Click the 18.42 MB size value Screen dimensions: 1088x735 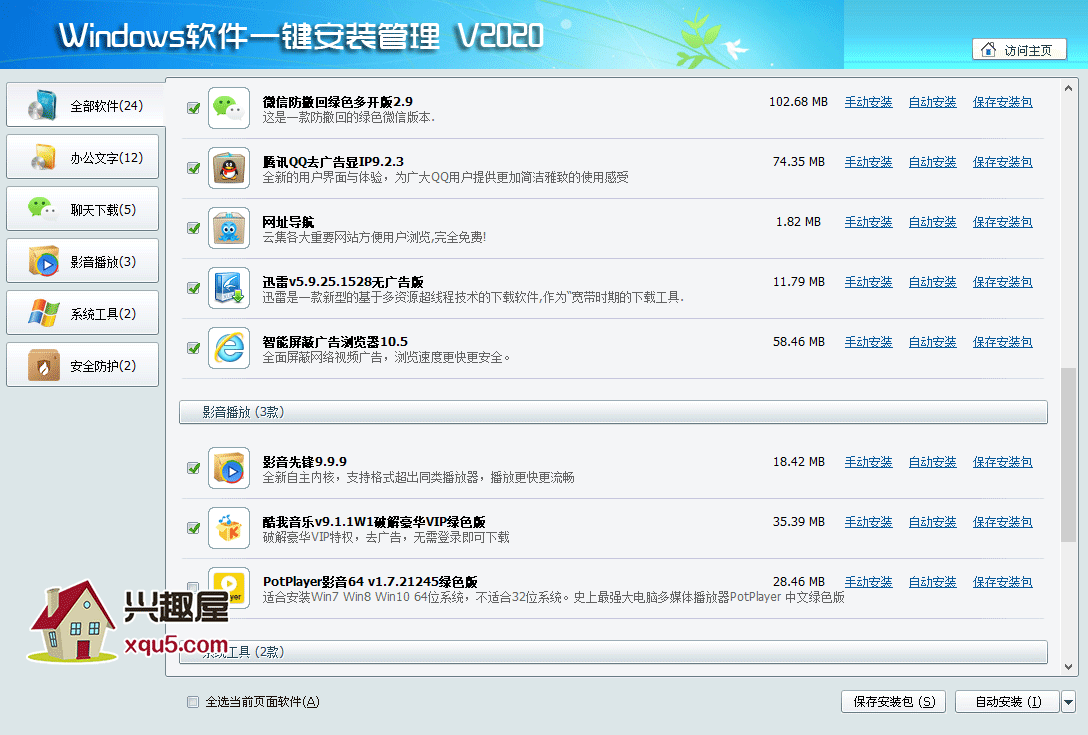[x=799, y=462]
